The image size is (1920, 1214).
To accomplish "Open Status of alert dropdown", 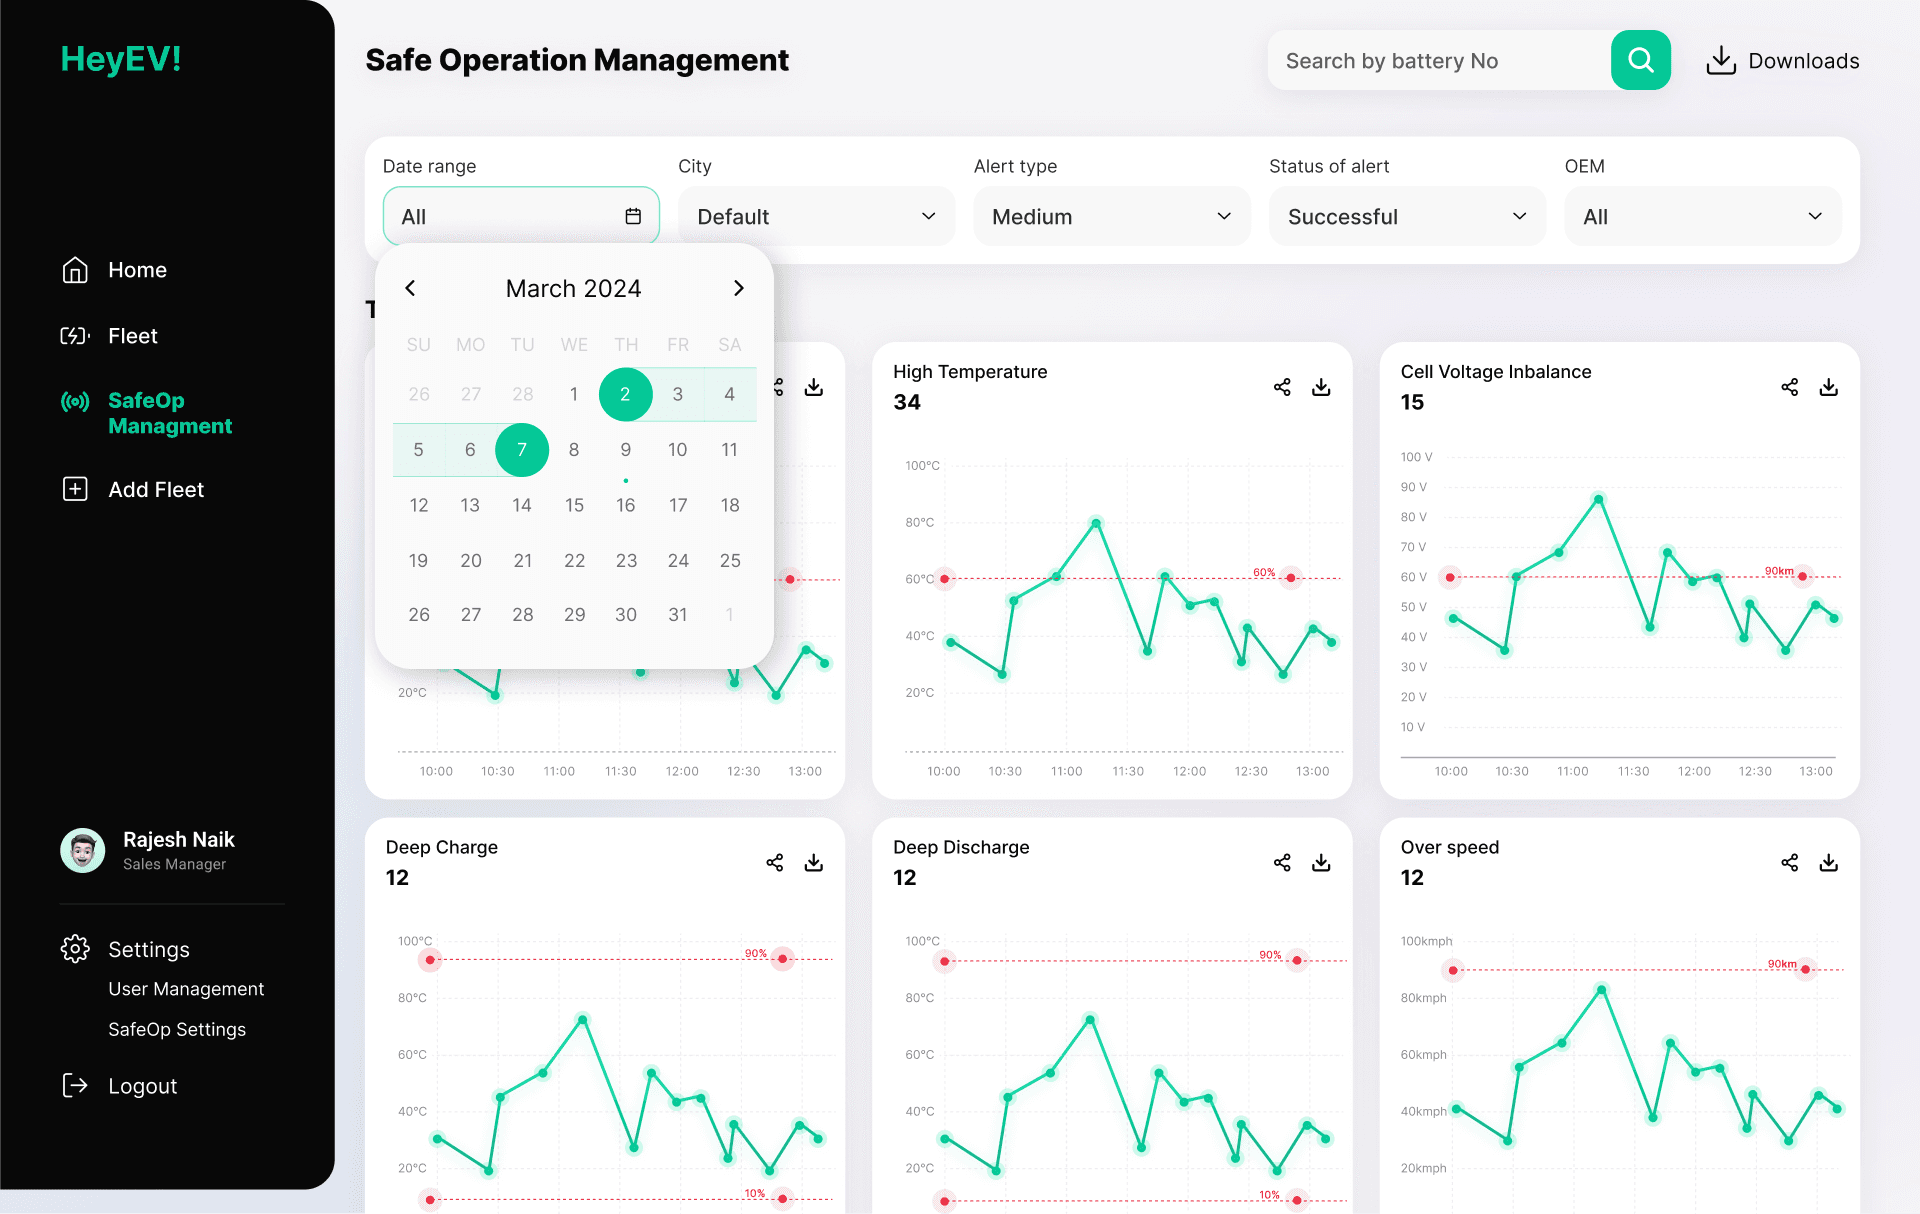I will click(x=1406, y=216).
